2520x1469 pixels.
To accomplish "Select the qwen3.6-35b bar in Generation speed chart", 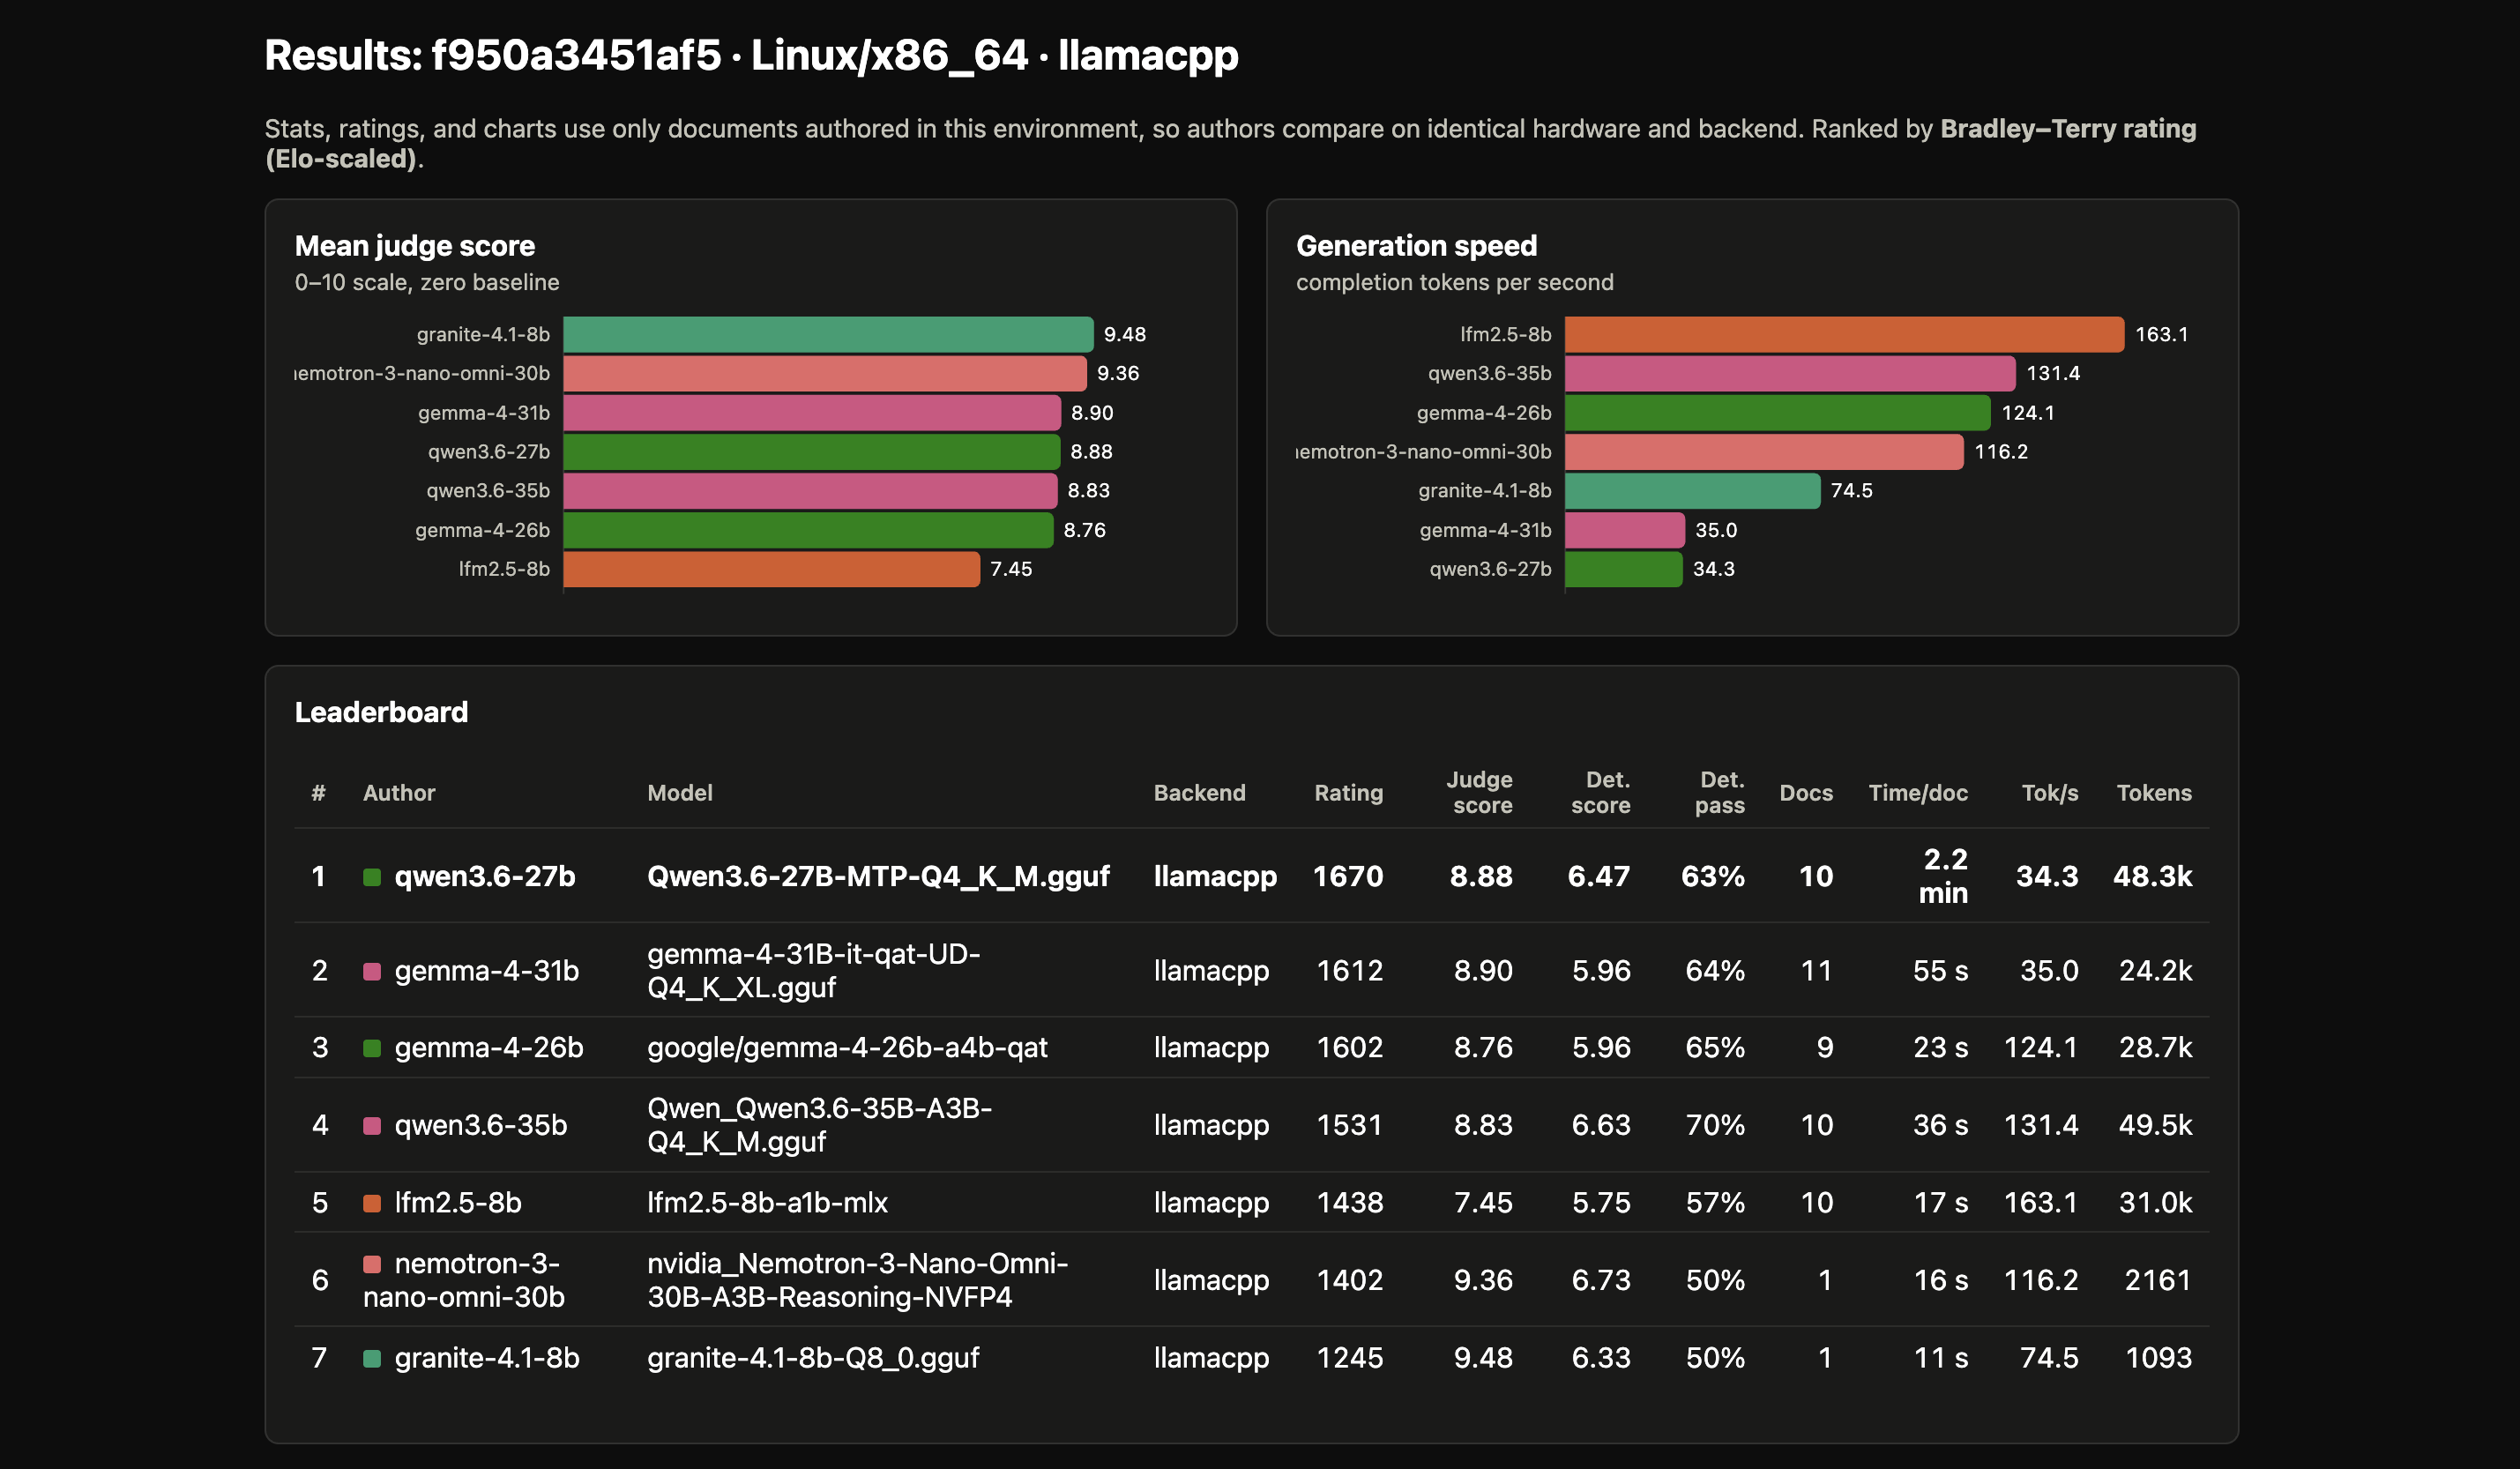I will tap(1790, 373).
